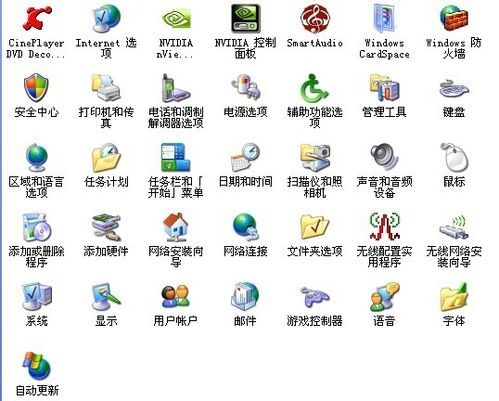Screen dimensions: 499x401
Task: Open the 添加硬件 icon
Action: tap(106, 227)
